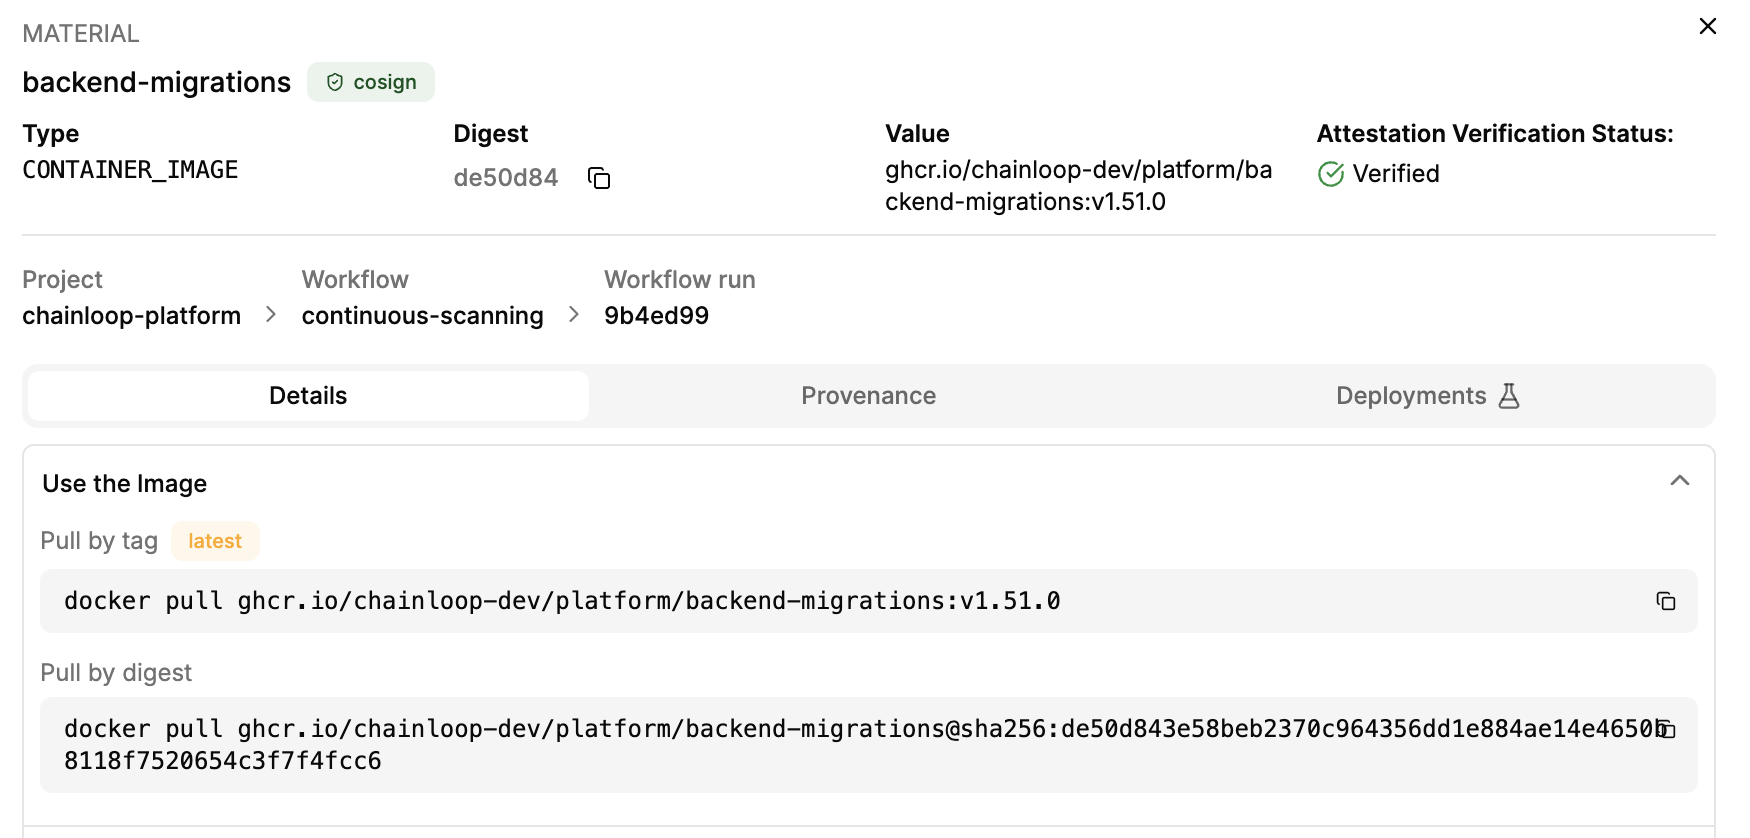Click the green Verified checkmark icon

coord(1330,174)
